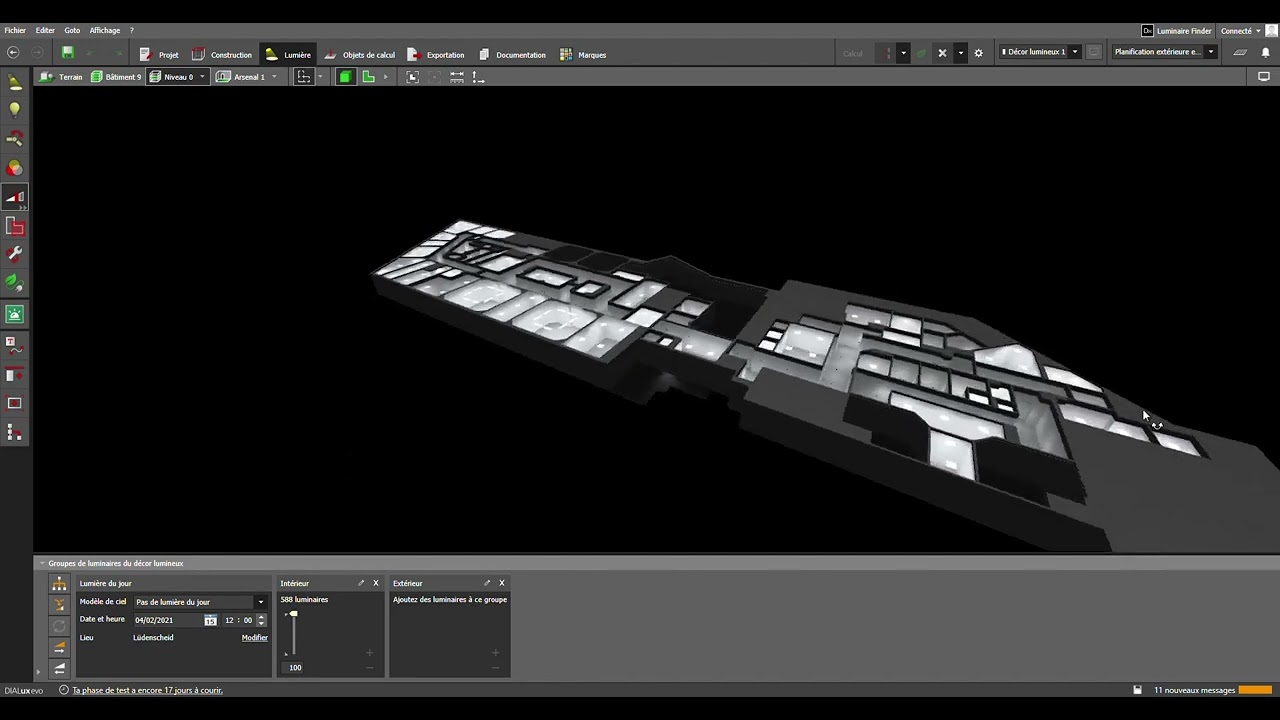Screen dimensions: 1280x720
Task: Edit the Extérieur group with the pencil icon
Action: pyautogui.click(x=487, y=583)
